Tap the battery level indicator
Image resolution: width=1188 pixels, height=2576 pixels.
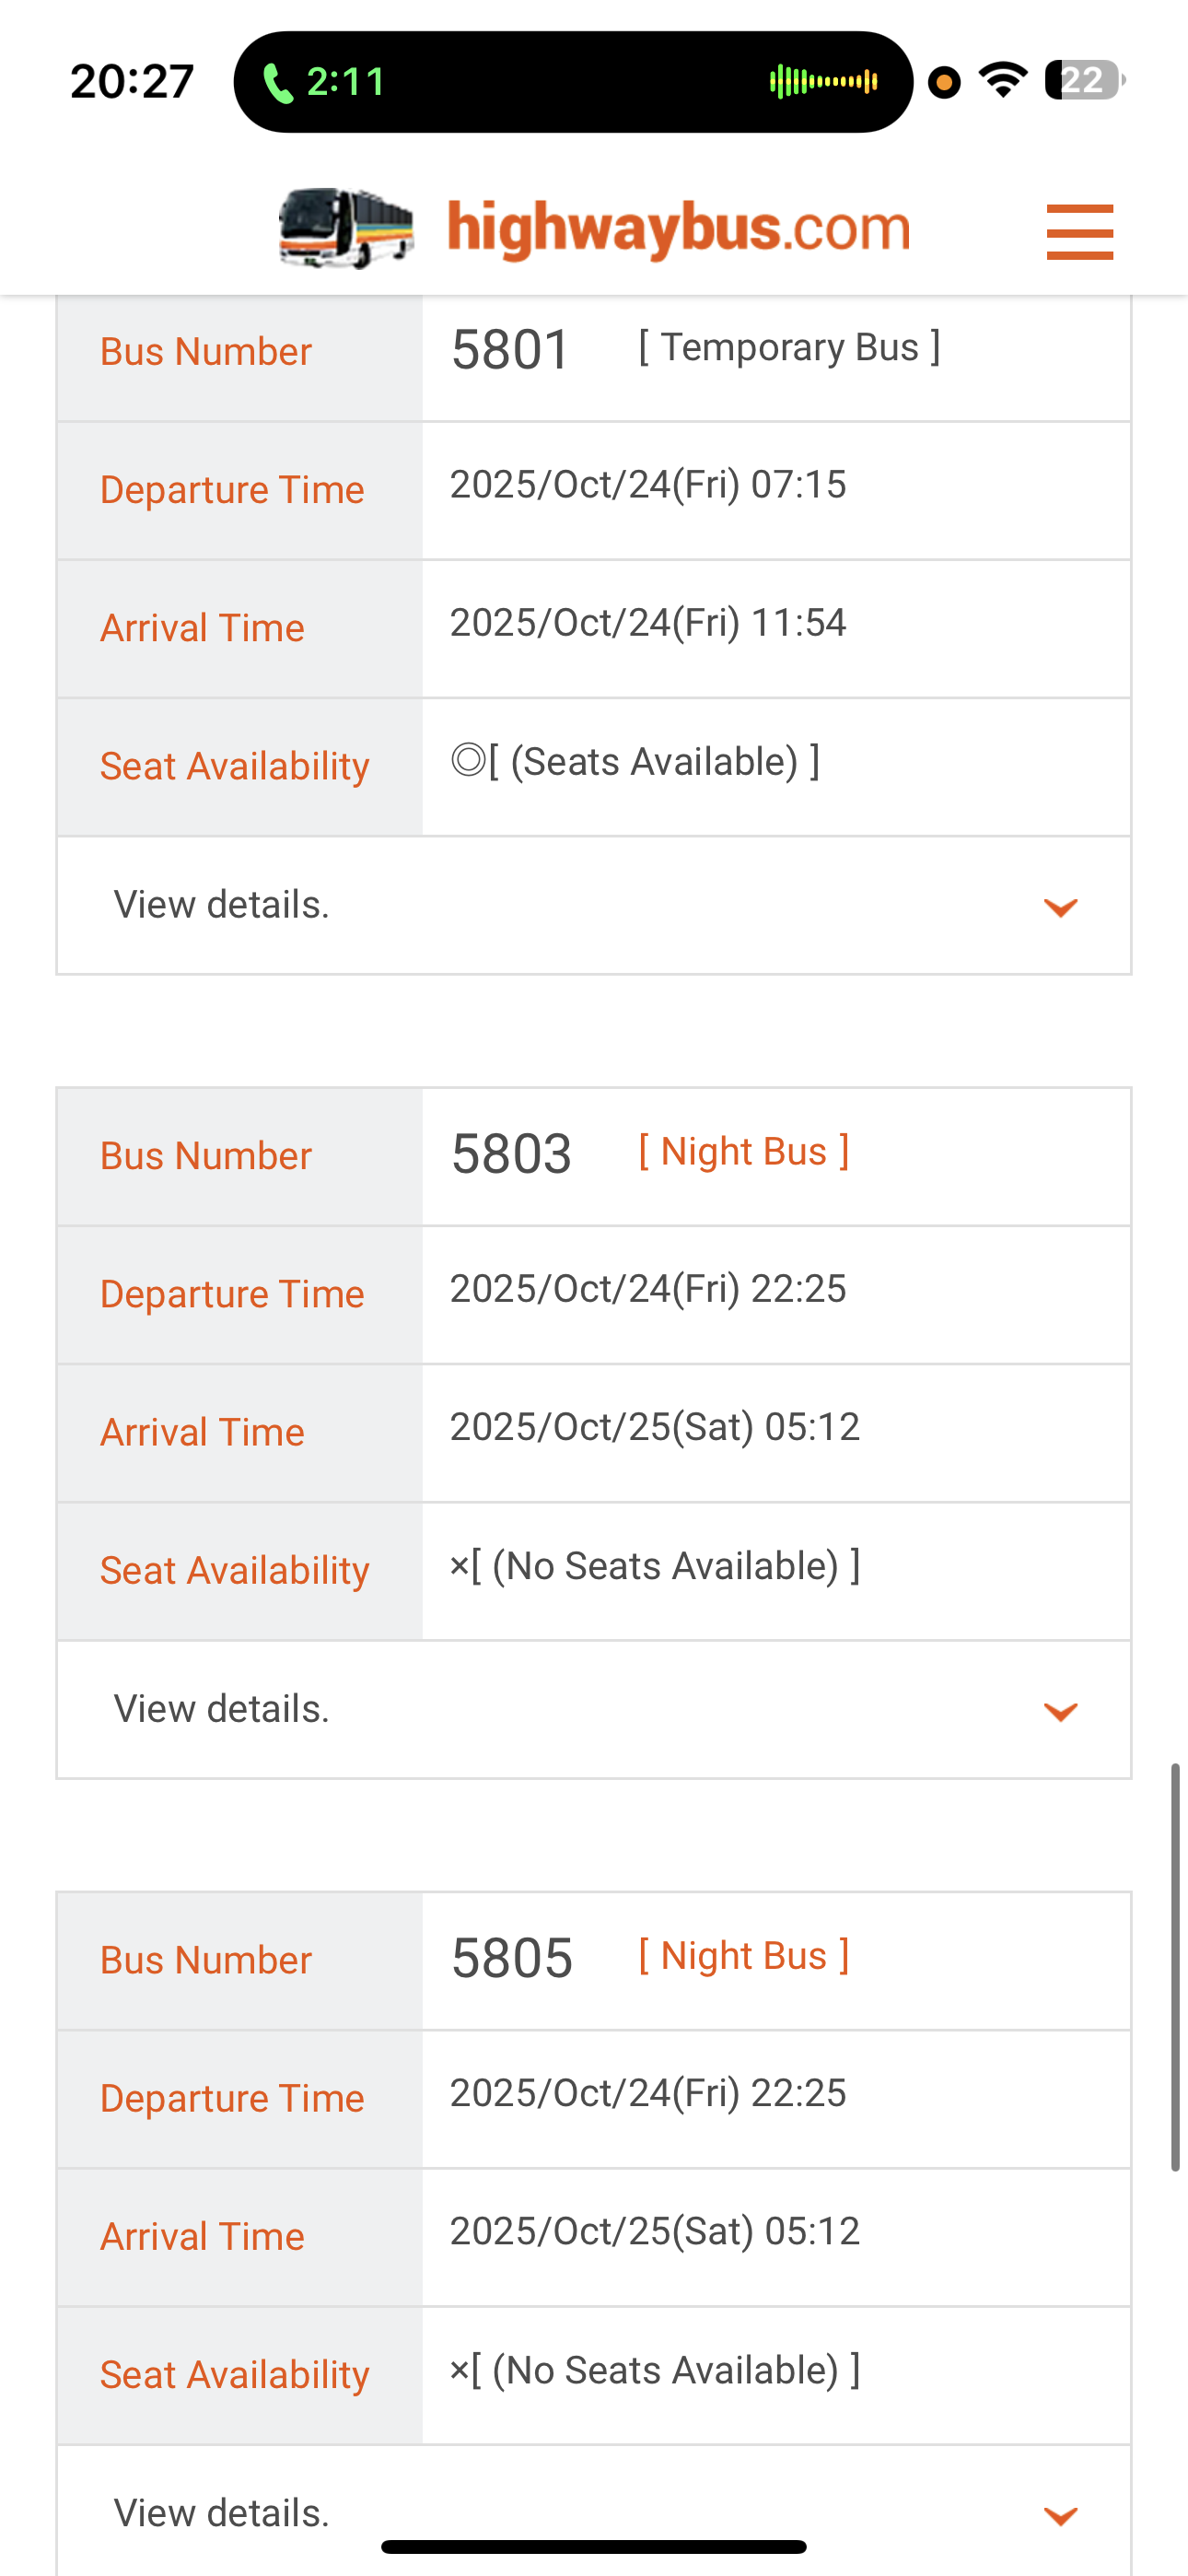pyautogui.click(x=1084, y=80)
